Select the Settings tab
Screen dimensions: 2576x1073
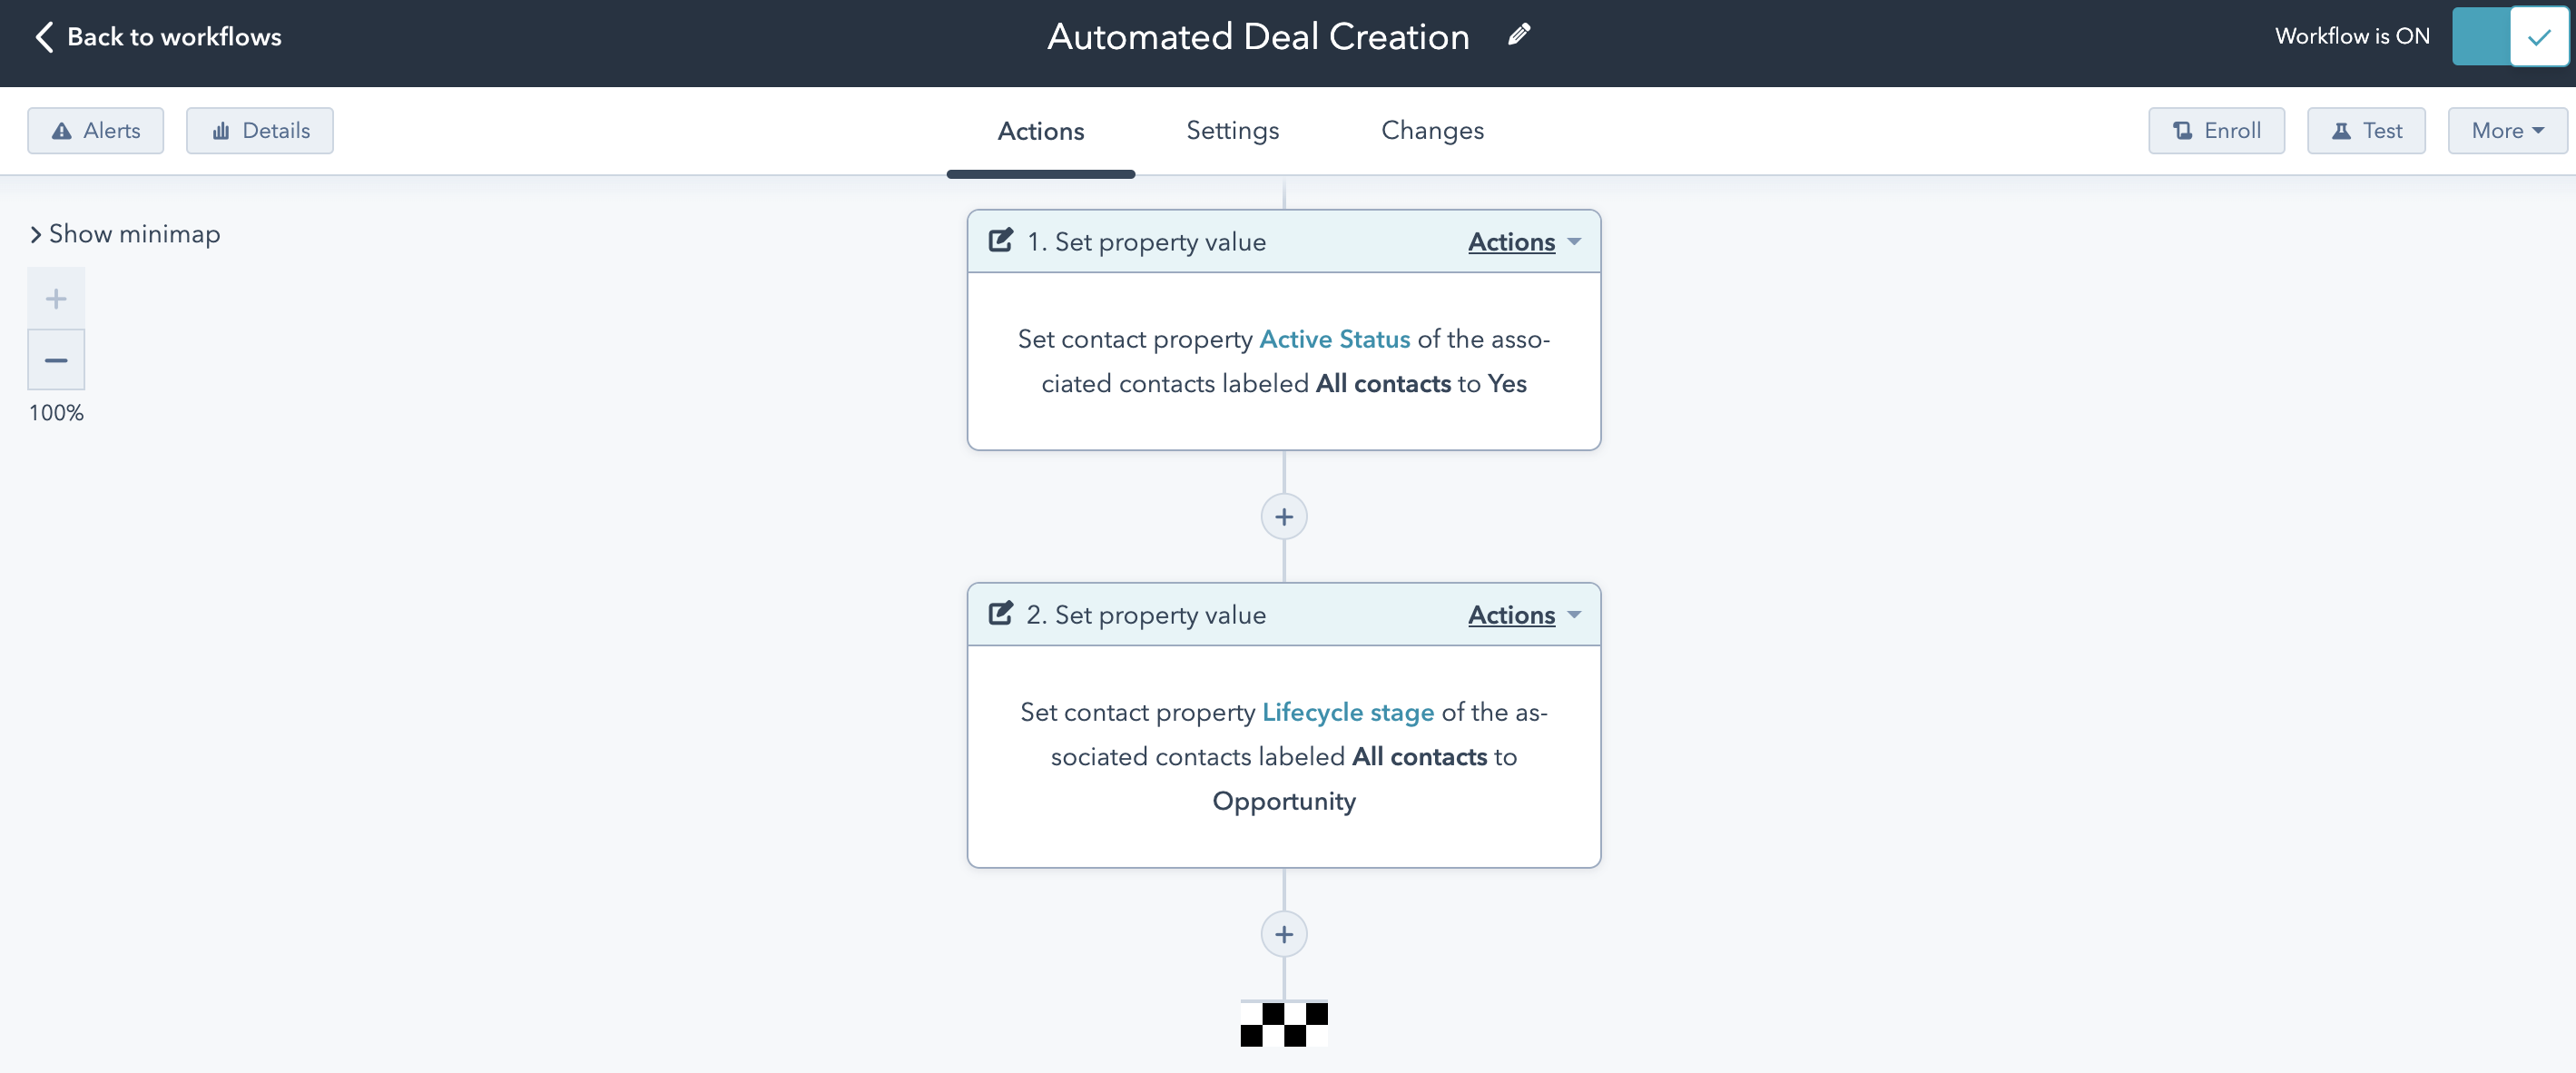coord(1232,130)
